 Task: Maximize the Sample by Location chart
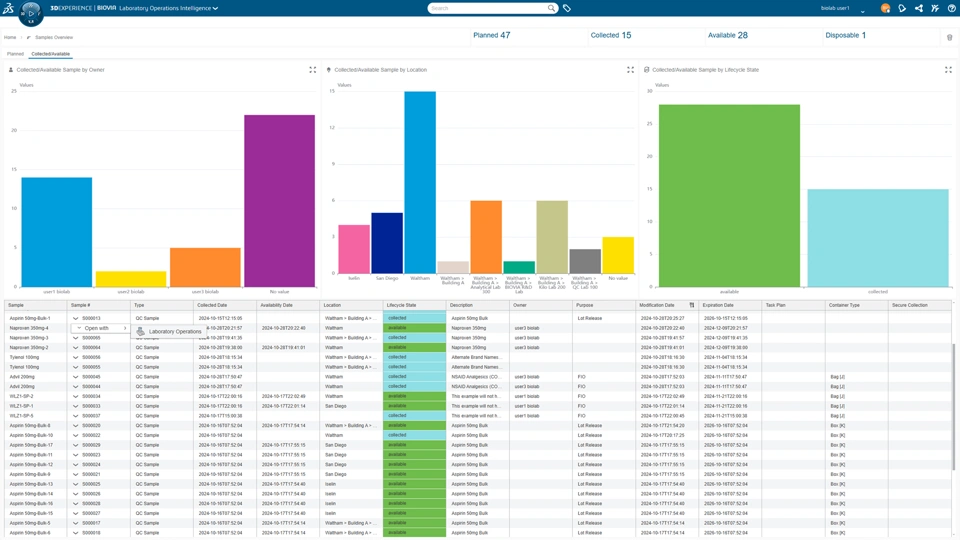click(631, 70)
